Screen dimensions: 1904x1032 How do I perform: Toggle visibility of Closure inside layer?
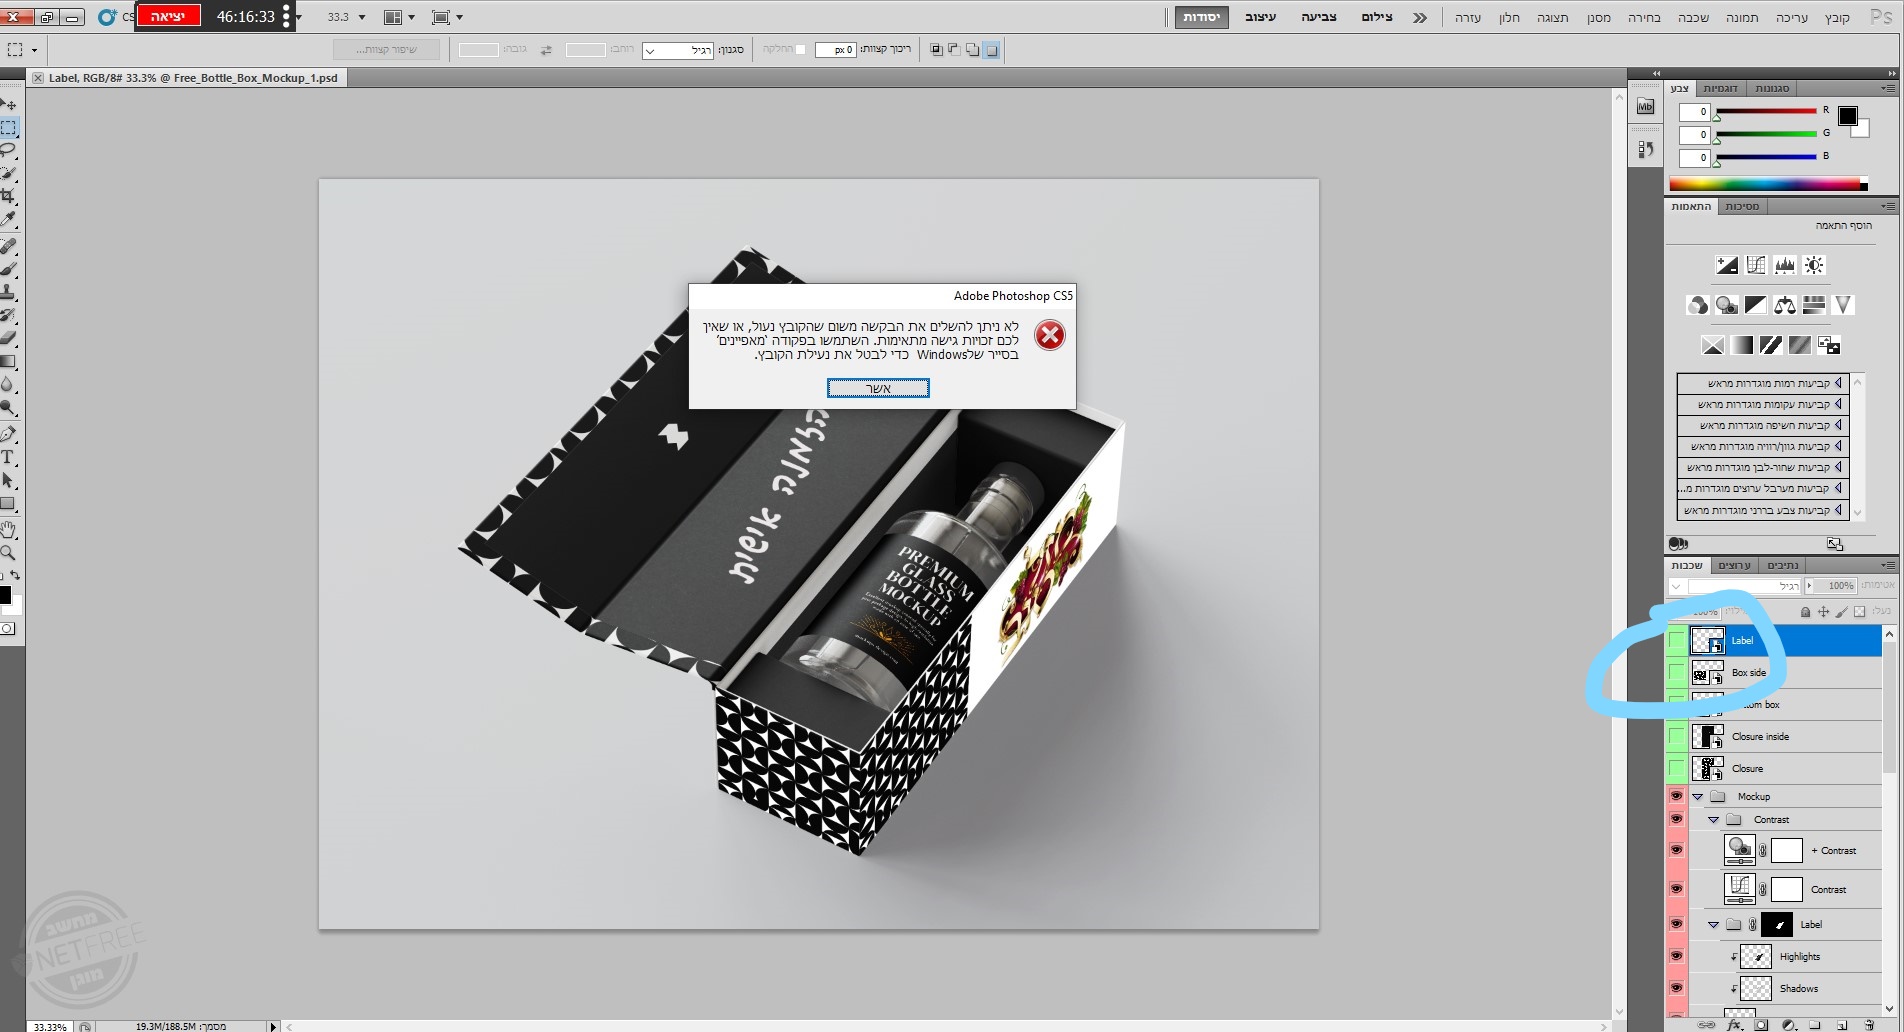tap(1677, 737)
